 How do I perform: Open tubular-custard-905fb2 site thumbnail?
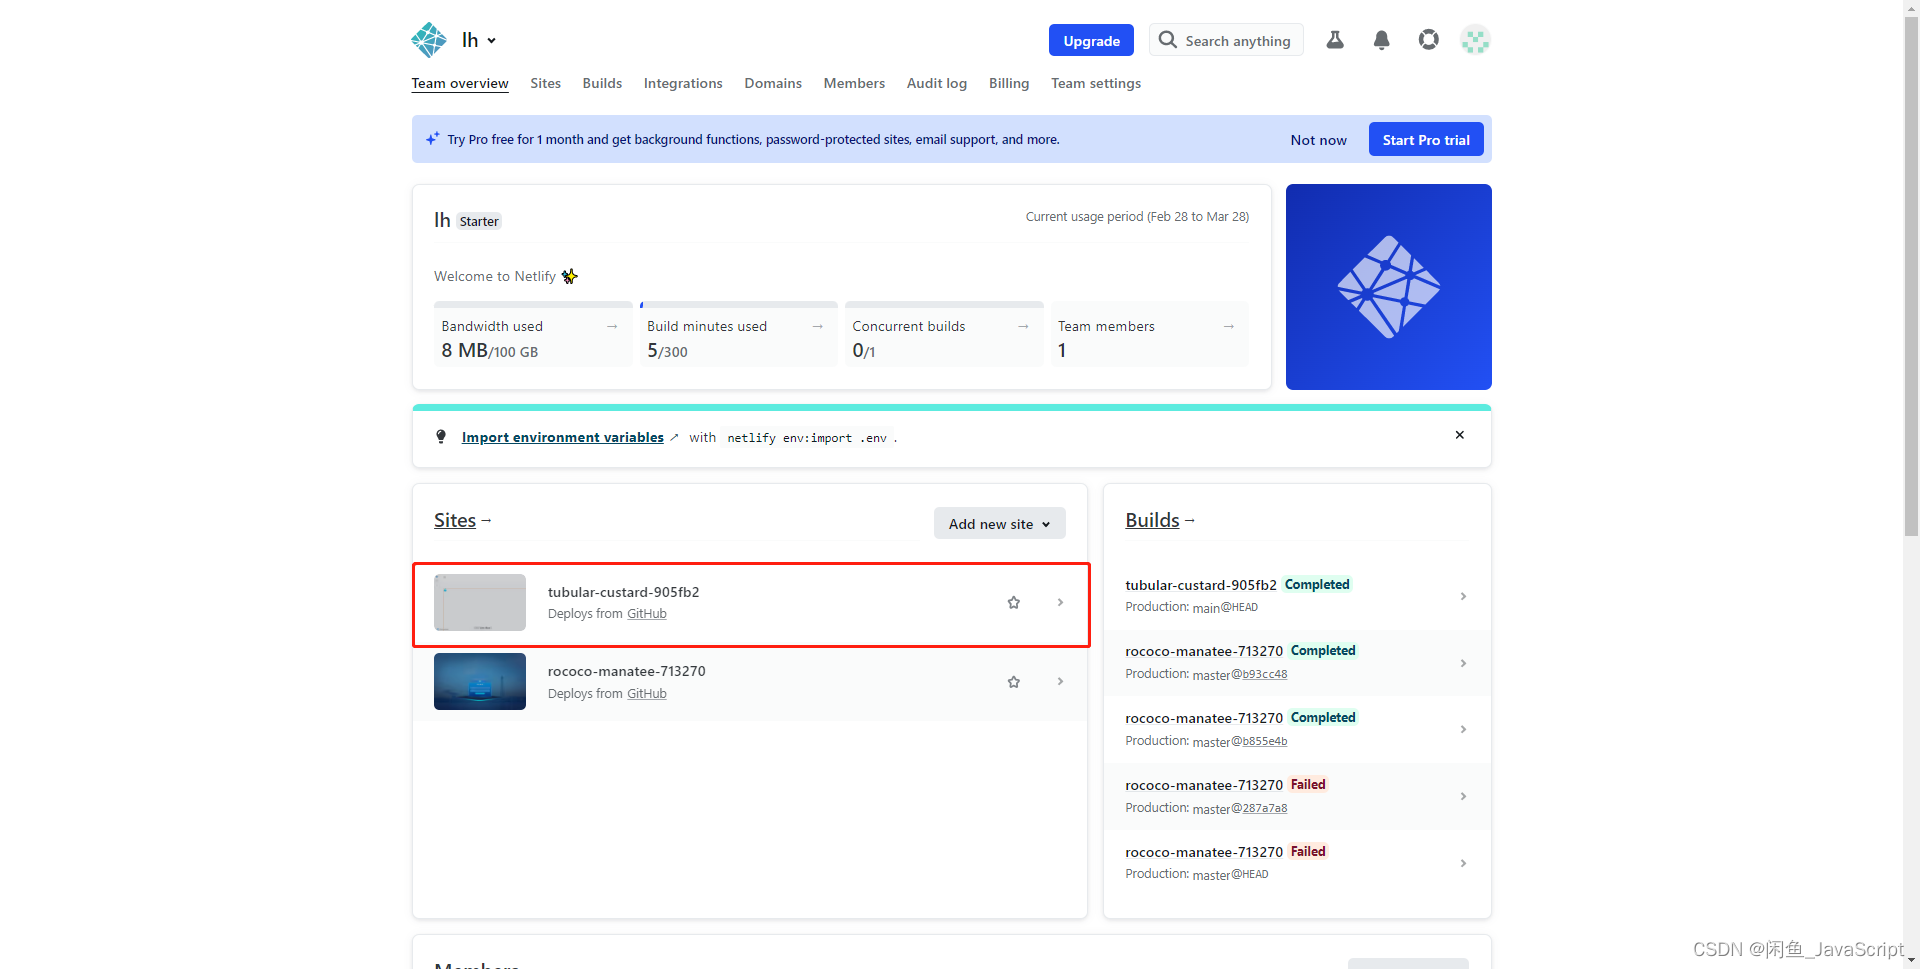click(x=480, y=602)
